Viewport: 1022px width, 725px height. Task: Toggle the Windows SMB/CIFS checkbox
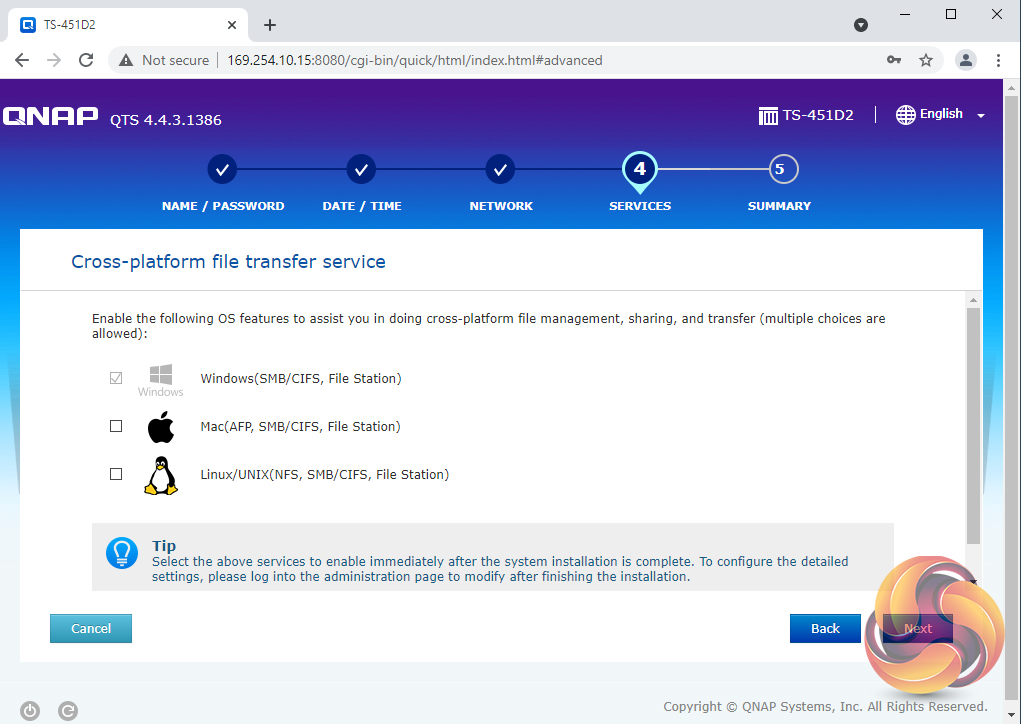pos(116,378)
